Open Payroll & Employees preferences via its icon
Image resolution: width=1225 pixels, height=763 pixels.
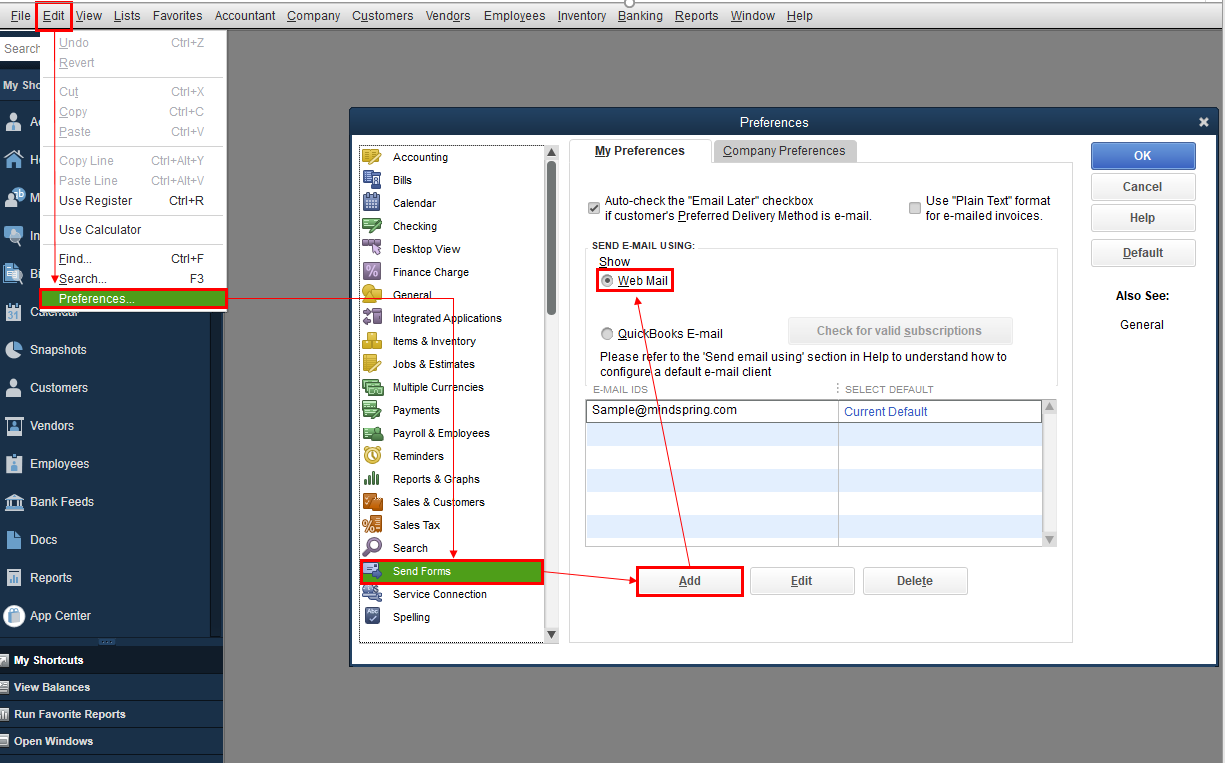point(372,433)
